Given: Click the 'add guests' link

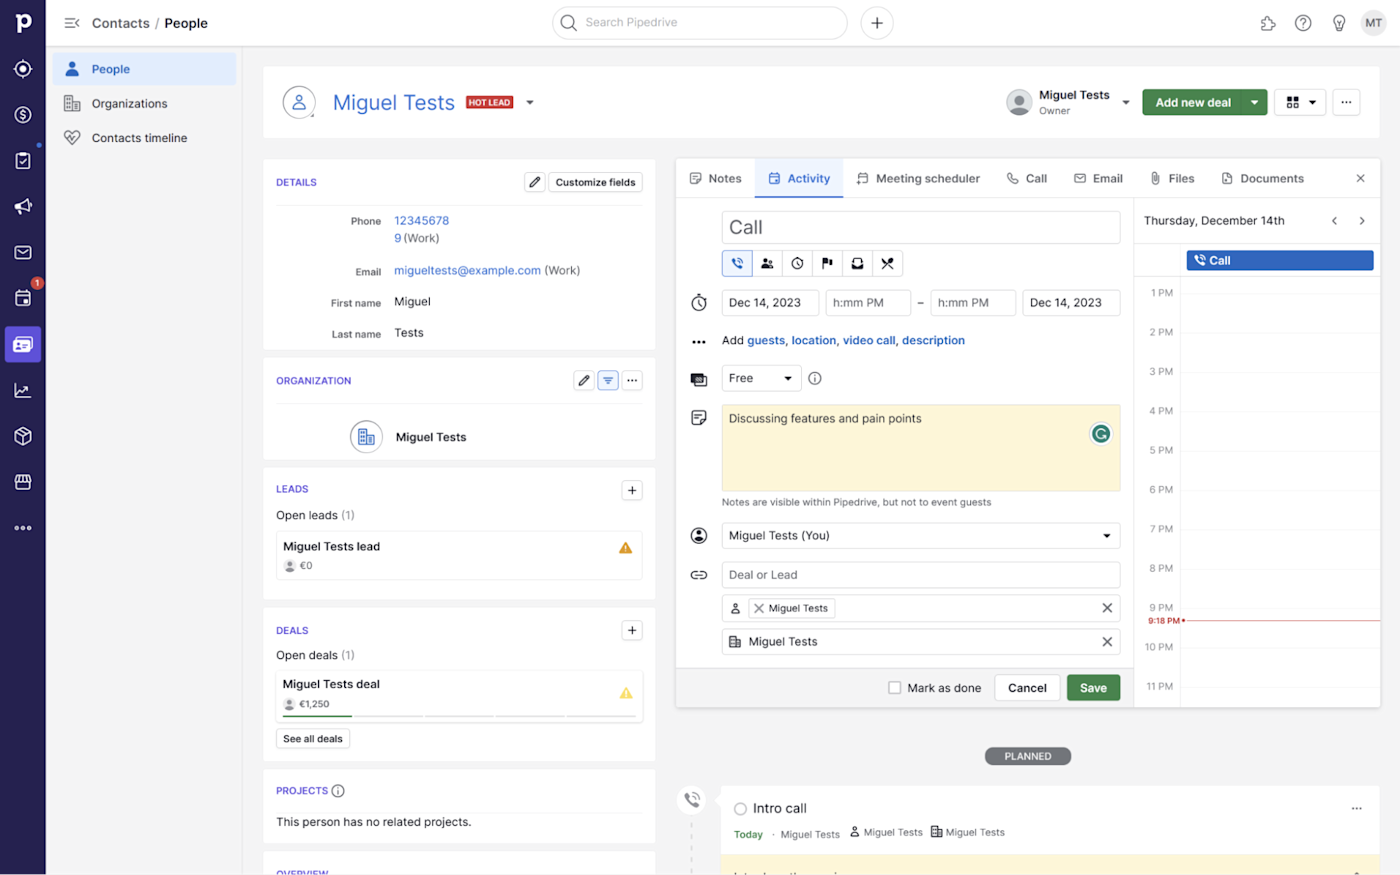Looking at the screenshot, I should [x=766, y=341].
